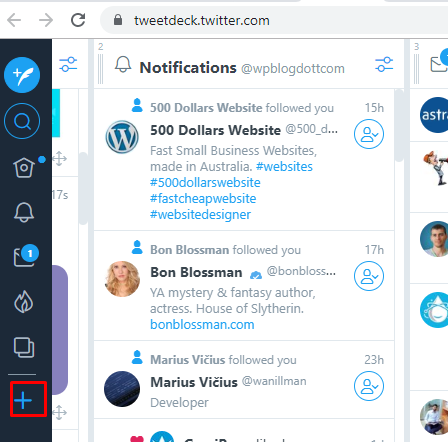Image resolution: width=448 pixels, height=442 pixels.
Task: Open Notifications column settings sliders icon
Action: (384, 64)
